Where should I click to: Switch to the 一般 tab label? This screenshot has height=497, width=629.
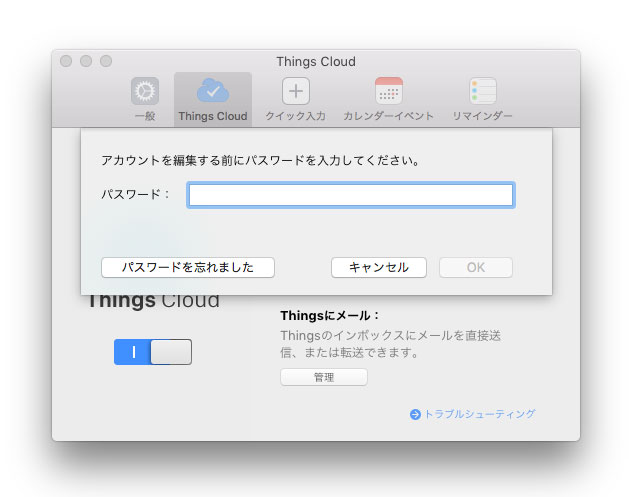145,116
